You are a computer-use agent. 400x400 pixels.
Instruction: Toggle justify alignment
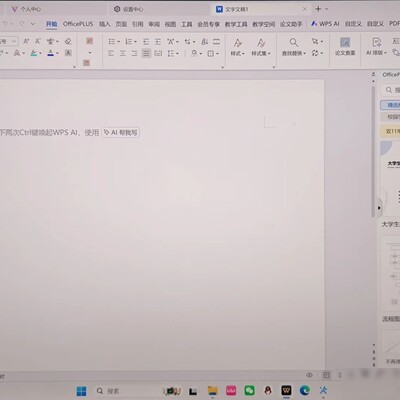click(x=146, y=53)
